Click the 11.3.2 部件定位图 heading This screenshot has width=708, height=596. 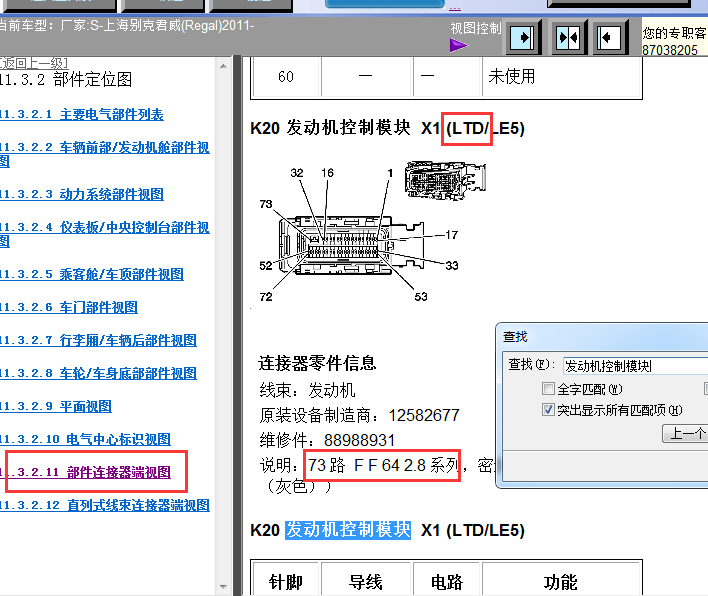click(x=66, y=79)
